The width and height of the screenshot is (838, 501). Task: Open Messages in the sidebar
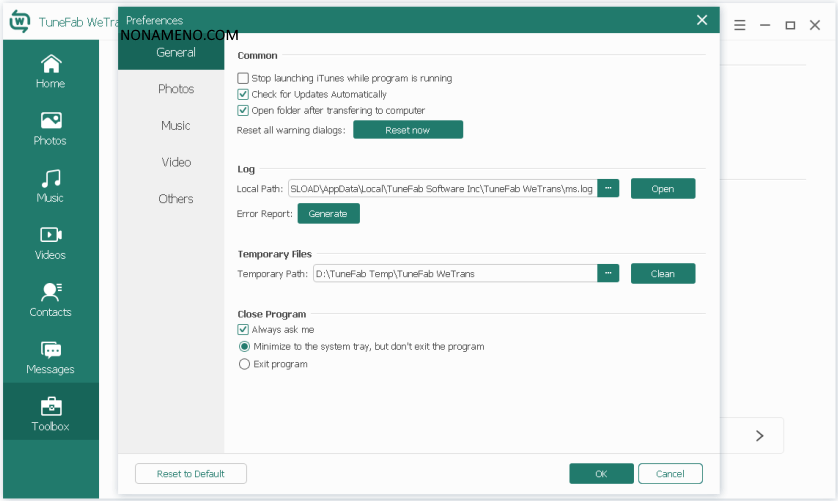coord(50,357)
